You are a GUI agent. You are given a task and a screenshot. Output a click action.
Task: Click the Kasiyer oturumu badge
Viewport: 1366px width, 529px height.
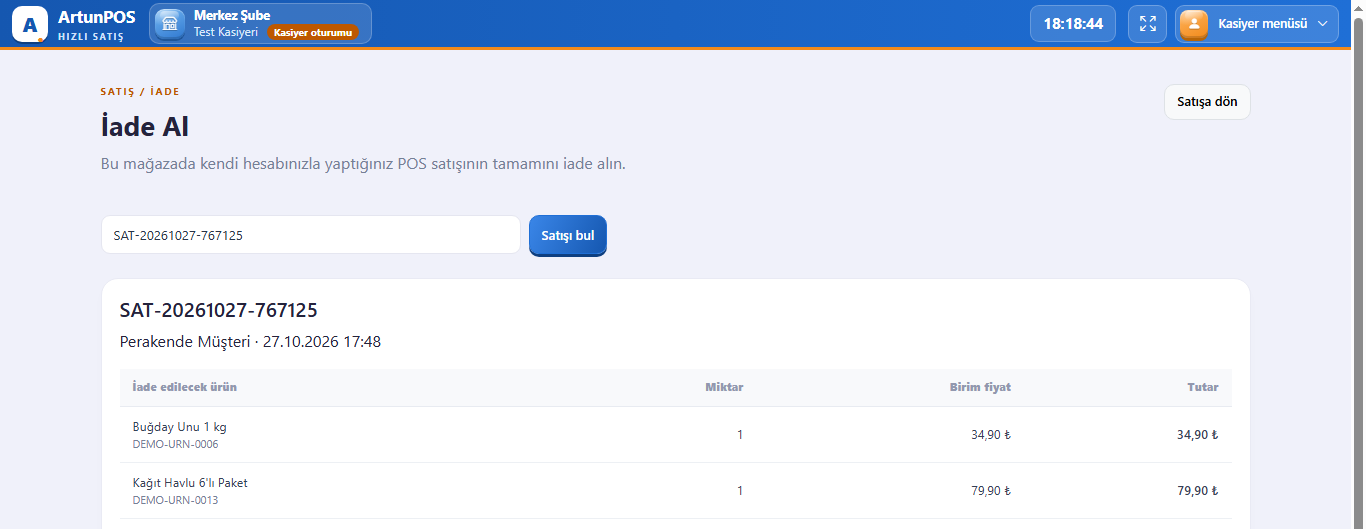pos(312,32)
